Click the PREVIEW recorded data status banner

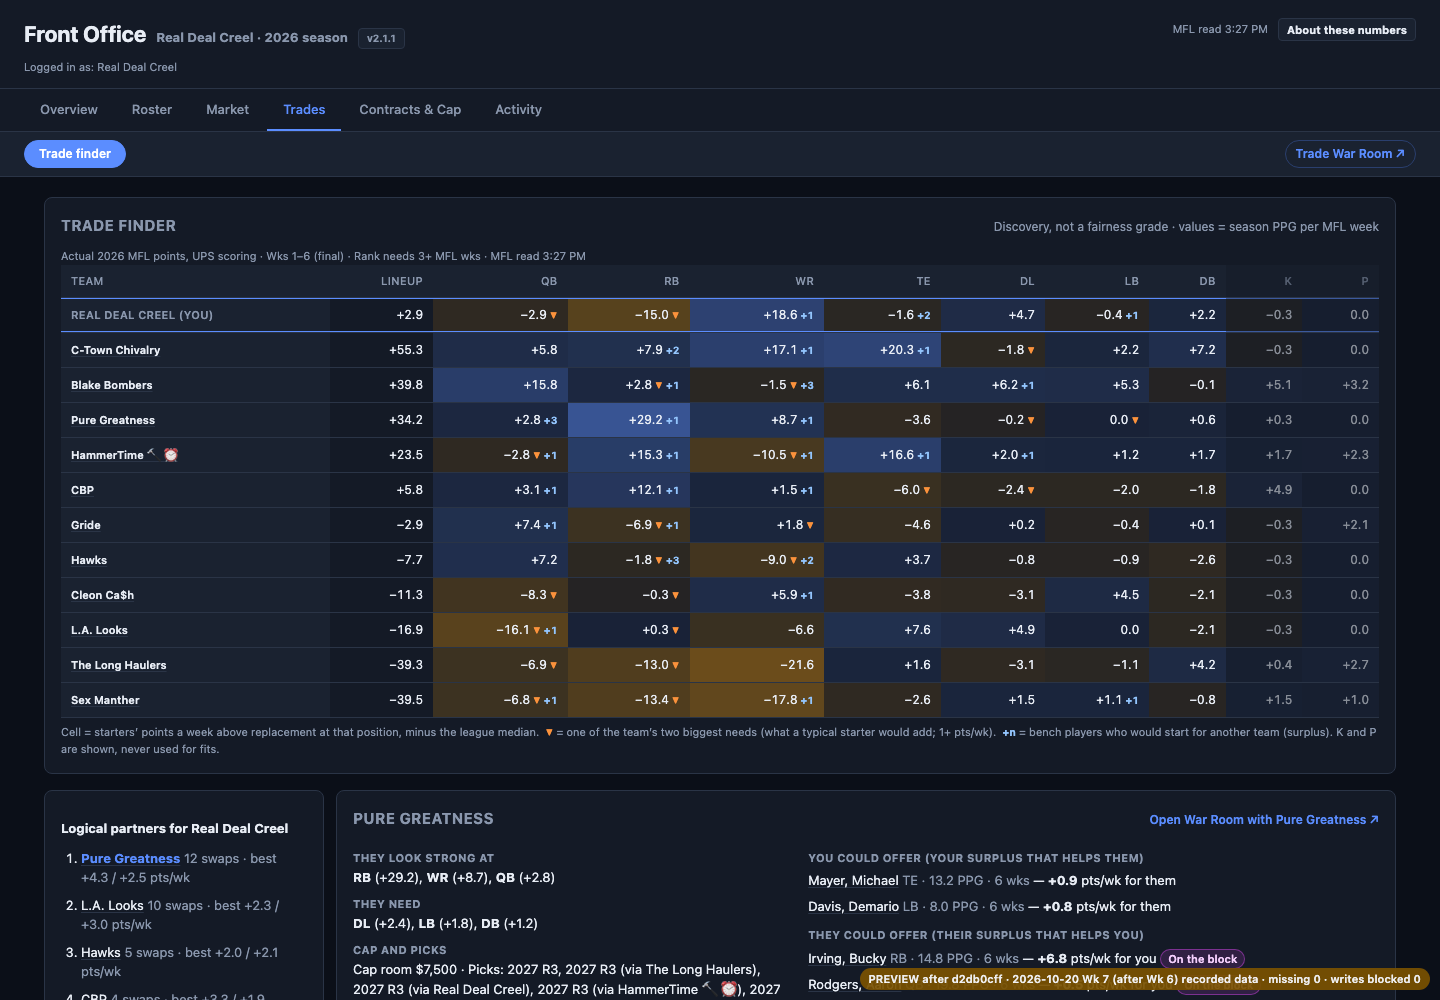tap(1144, 979)
